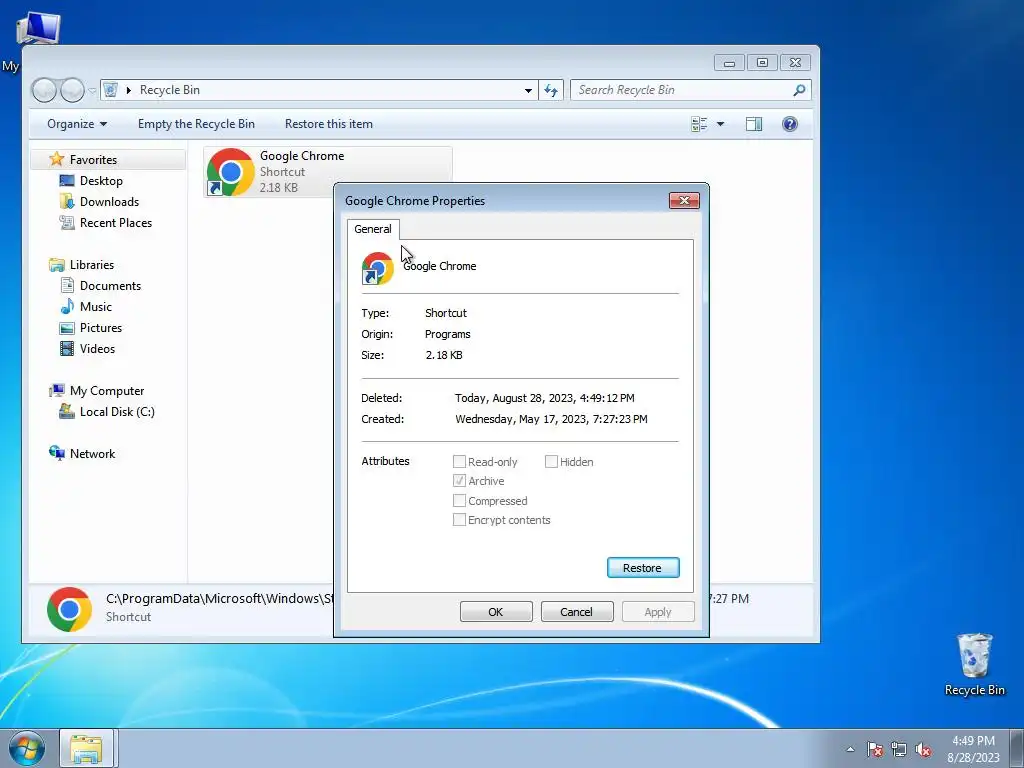The image size is (1024, 768).
Task: Click Windows Explorer taskbar icon
Action: [x=87, y=749]
